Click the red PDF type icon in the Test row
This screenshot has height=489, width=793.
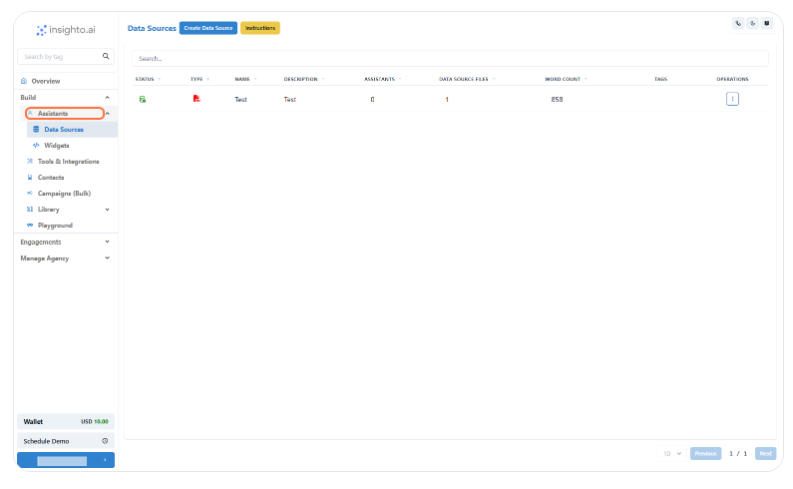coord(196,99)
